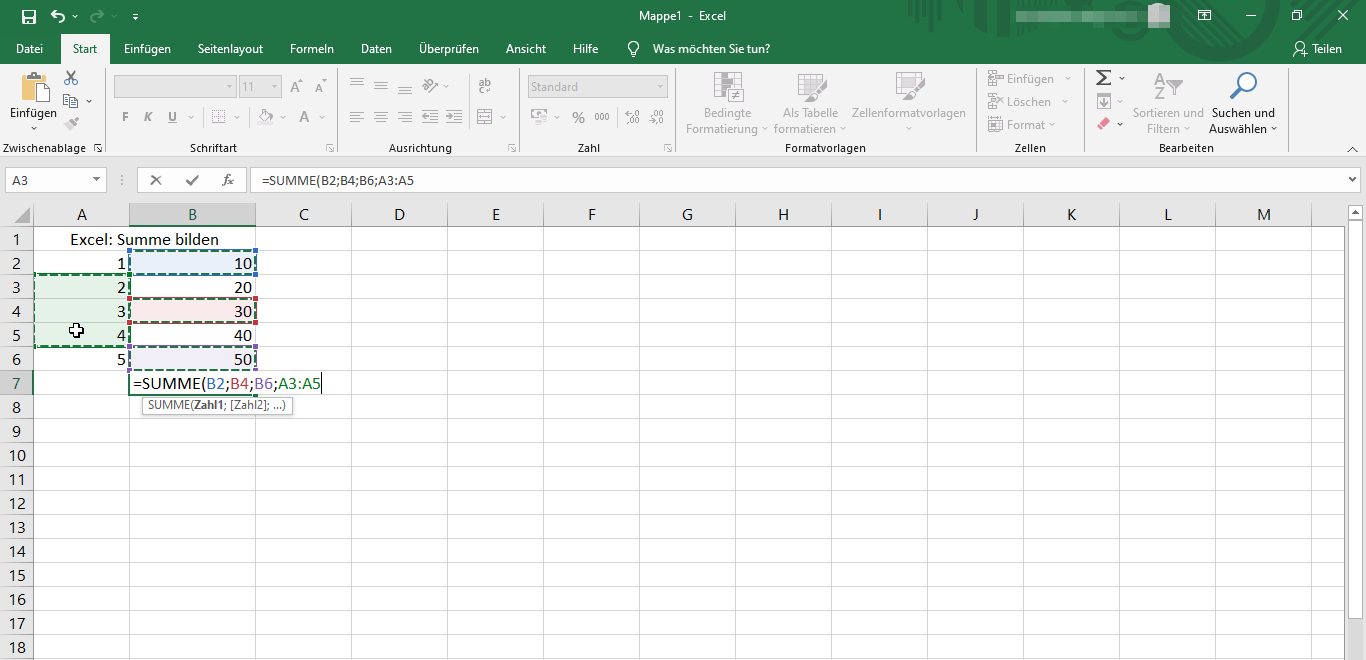The width and height of the screenshot is (1366, 660).
Task: Switch to the Formeln tab
Action: (x=312, y=49)
